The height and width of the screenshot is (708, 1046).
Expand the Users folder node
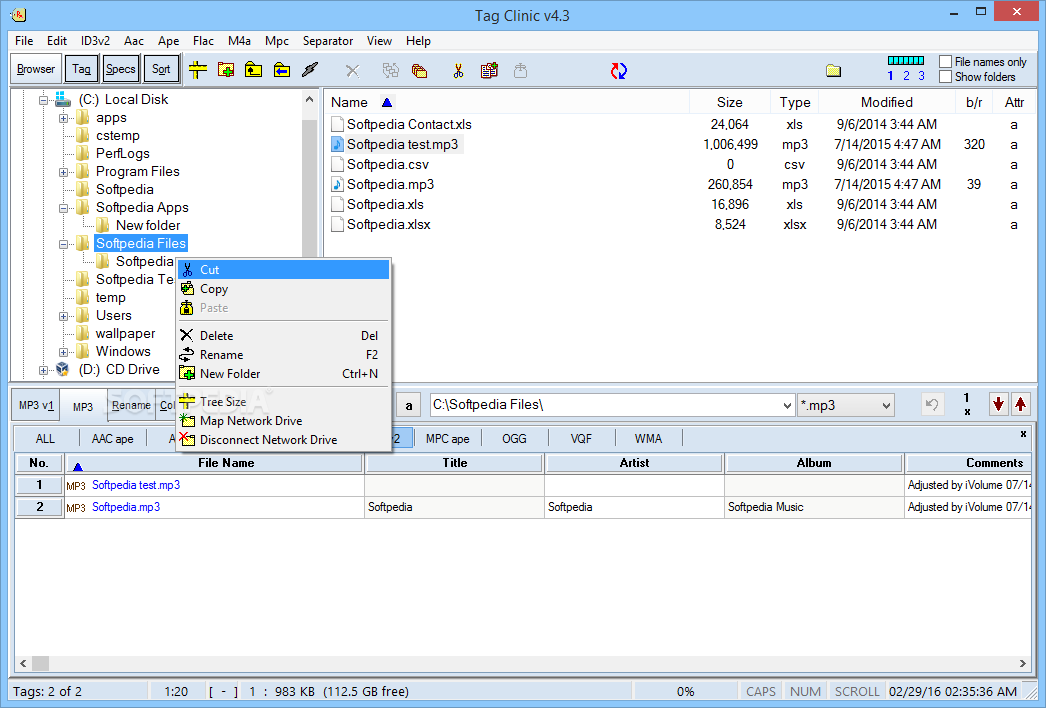point(63,316)
